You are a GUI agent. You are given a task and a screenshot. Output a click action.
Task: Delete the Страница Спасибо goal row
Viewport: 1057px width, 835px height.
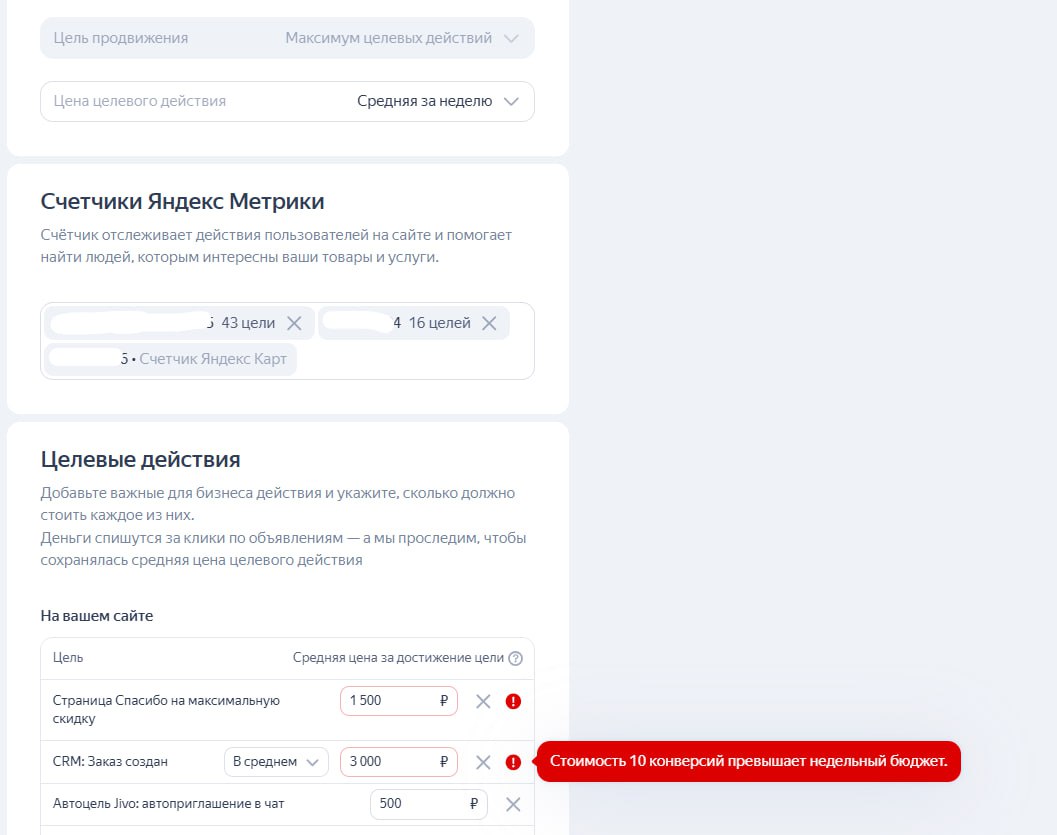(483, 702)
